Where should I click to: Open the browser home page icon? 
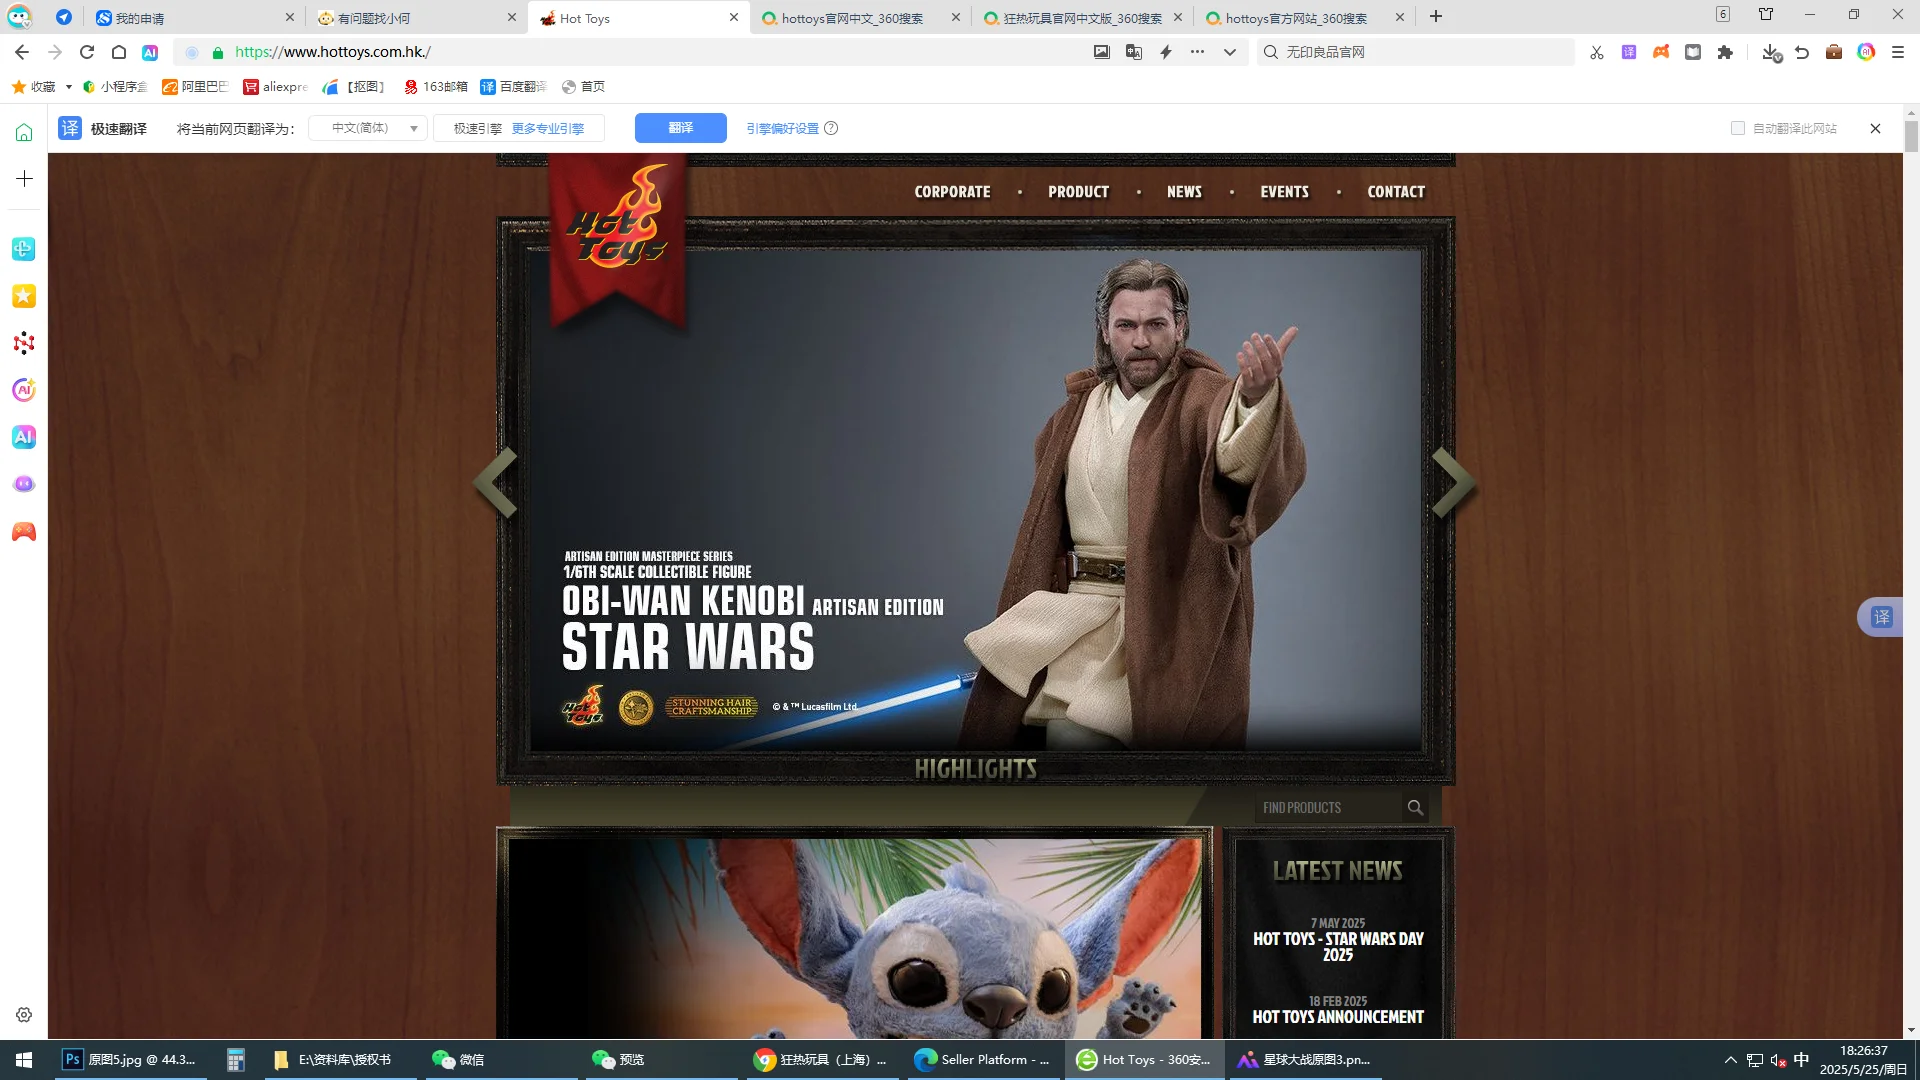tap(119, 52)
